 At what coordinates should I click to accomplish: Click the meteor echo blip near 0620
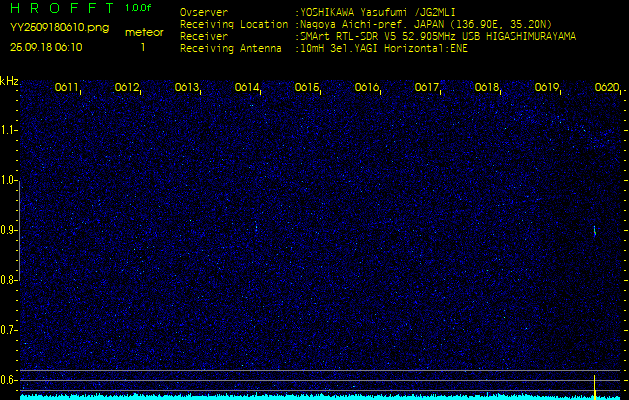pos(595,231)
